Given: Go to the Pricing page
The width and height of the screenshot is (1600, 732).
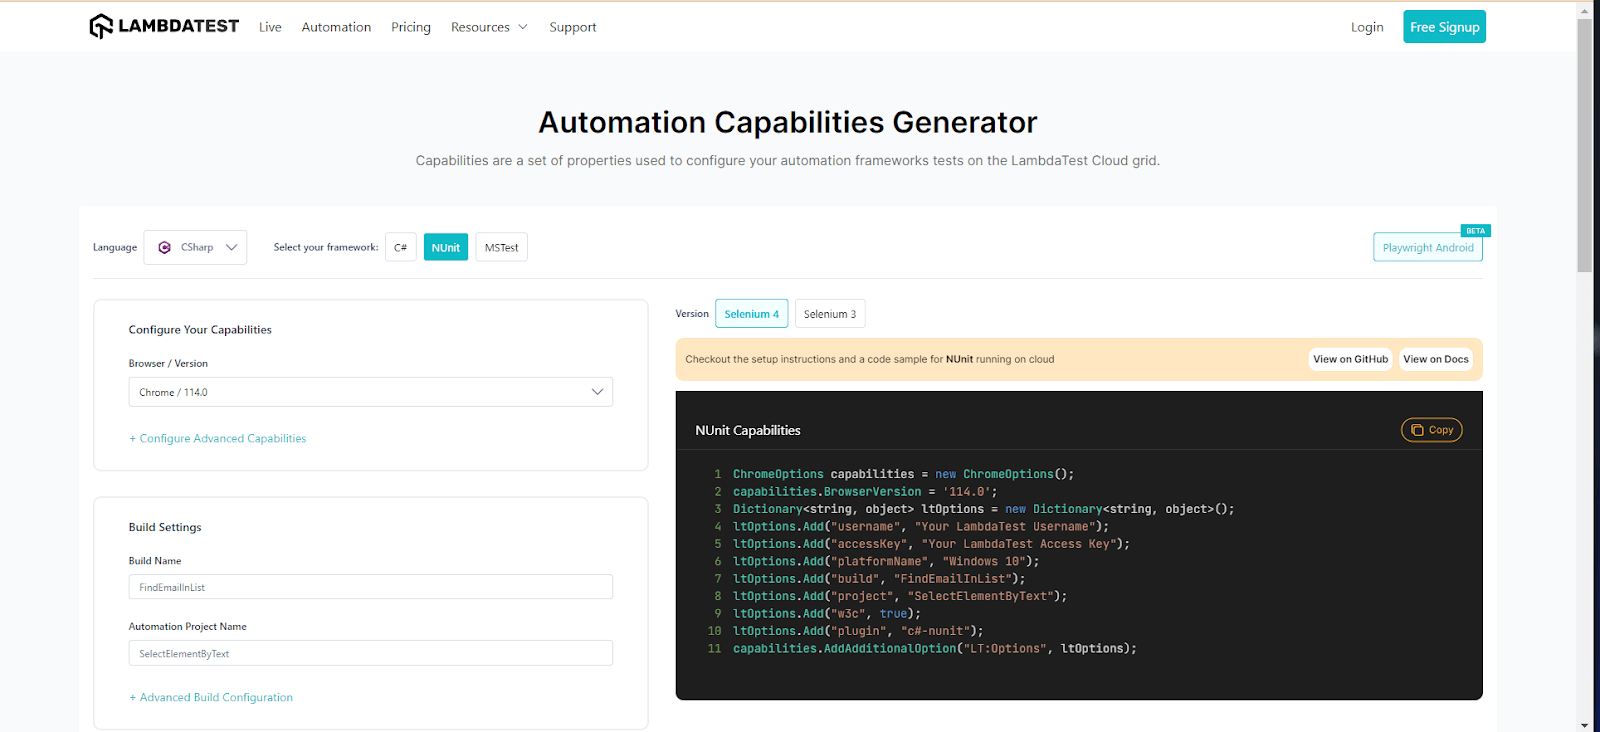Looking at the screenshot, I should [x=411, y=27].
